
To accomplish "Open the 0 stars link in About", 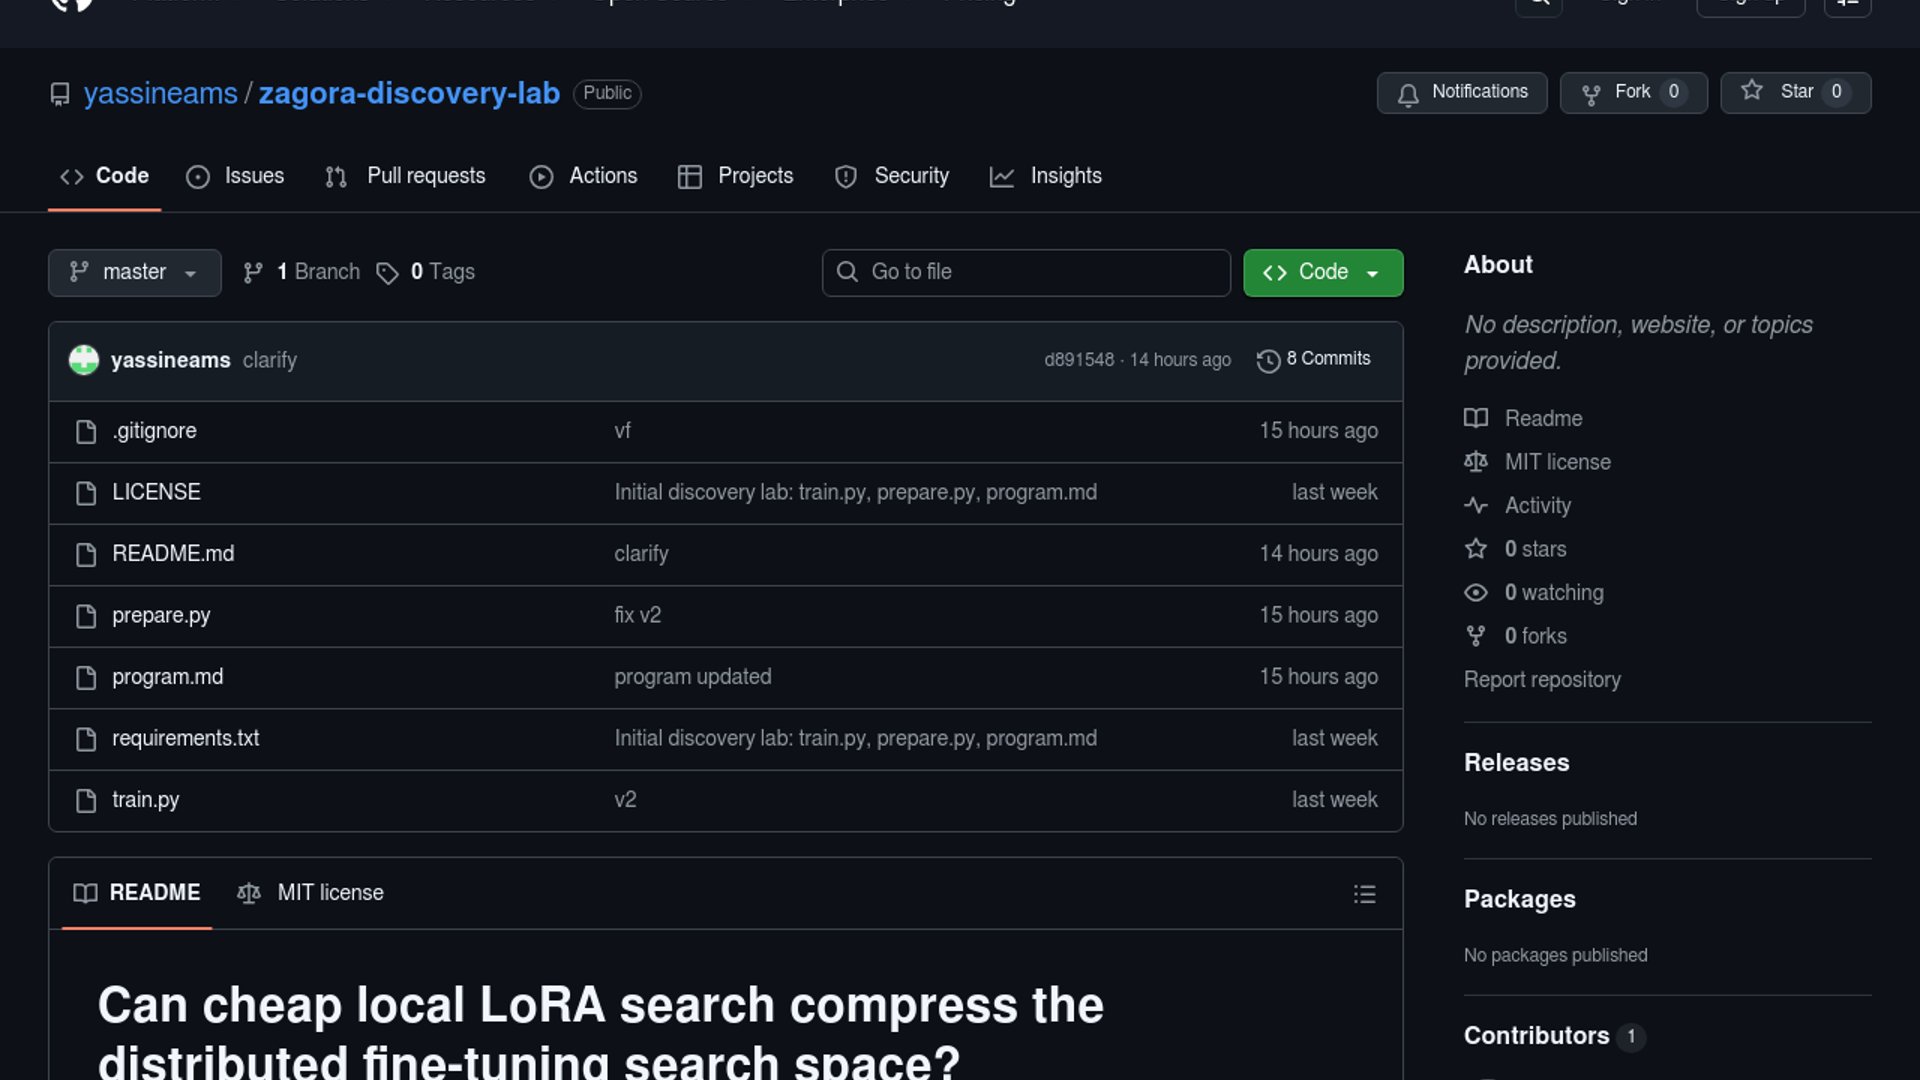I will [1534, 549].
